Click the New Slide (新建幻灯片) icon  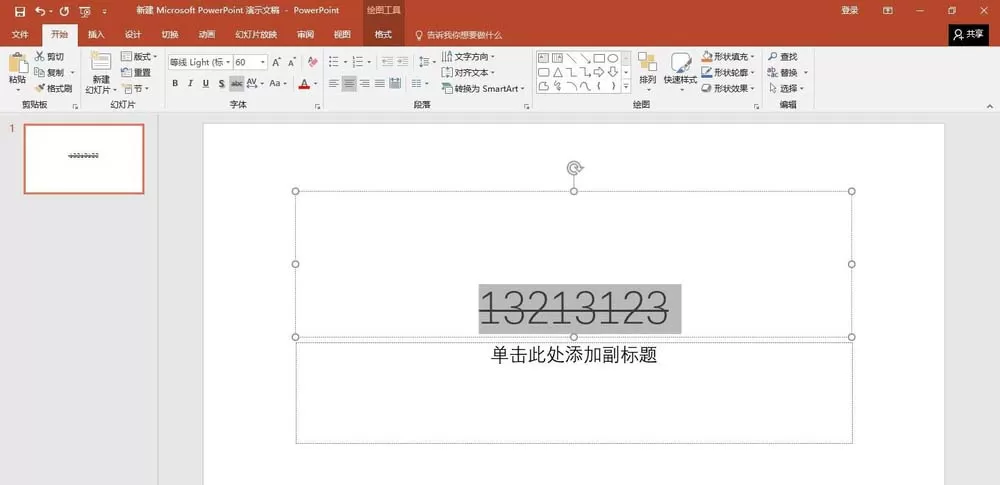coord(101,61)
